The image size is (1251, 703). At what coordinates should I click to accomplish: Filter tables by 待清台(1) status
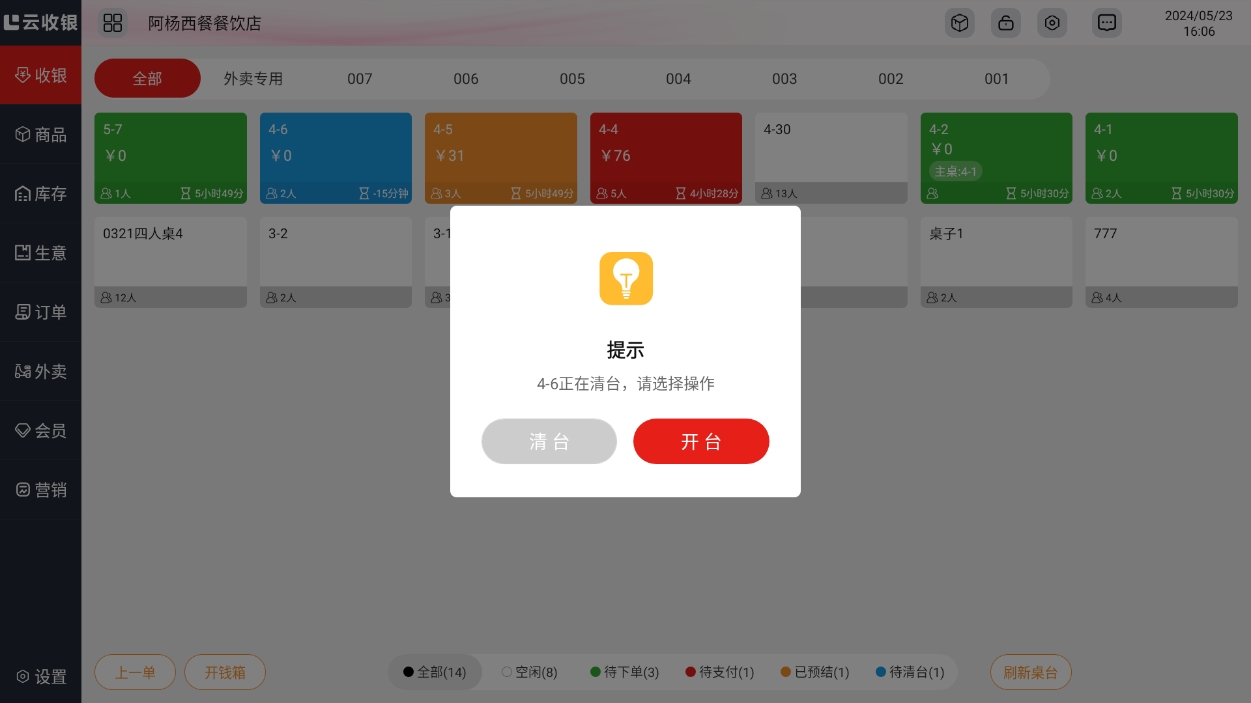click(909, 673)
